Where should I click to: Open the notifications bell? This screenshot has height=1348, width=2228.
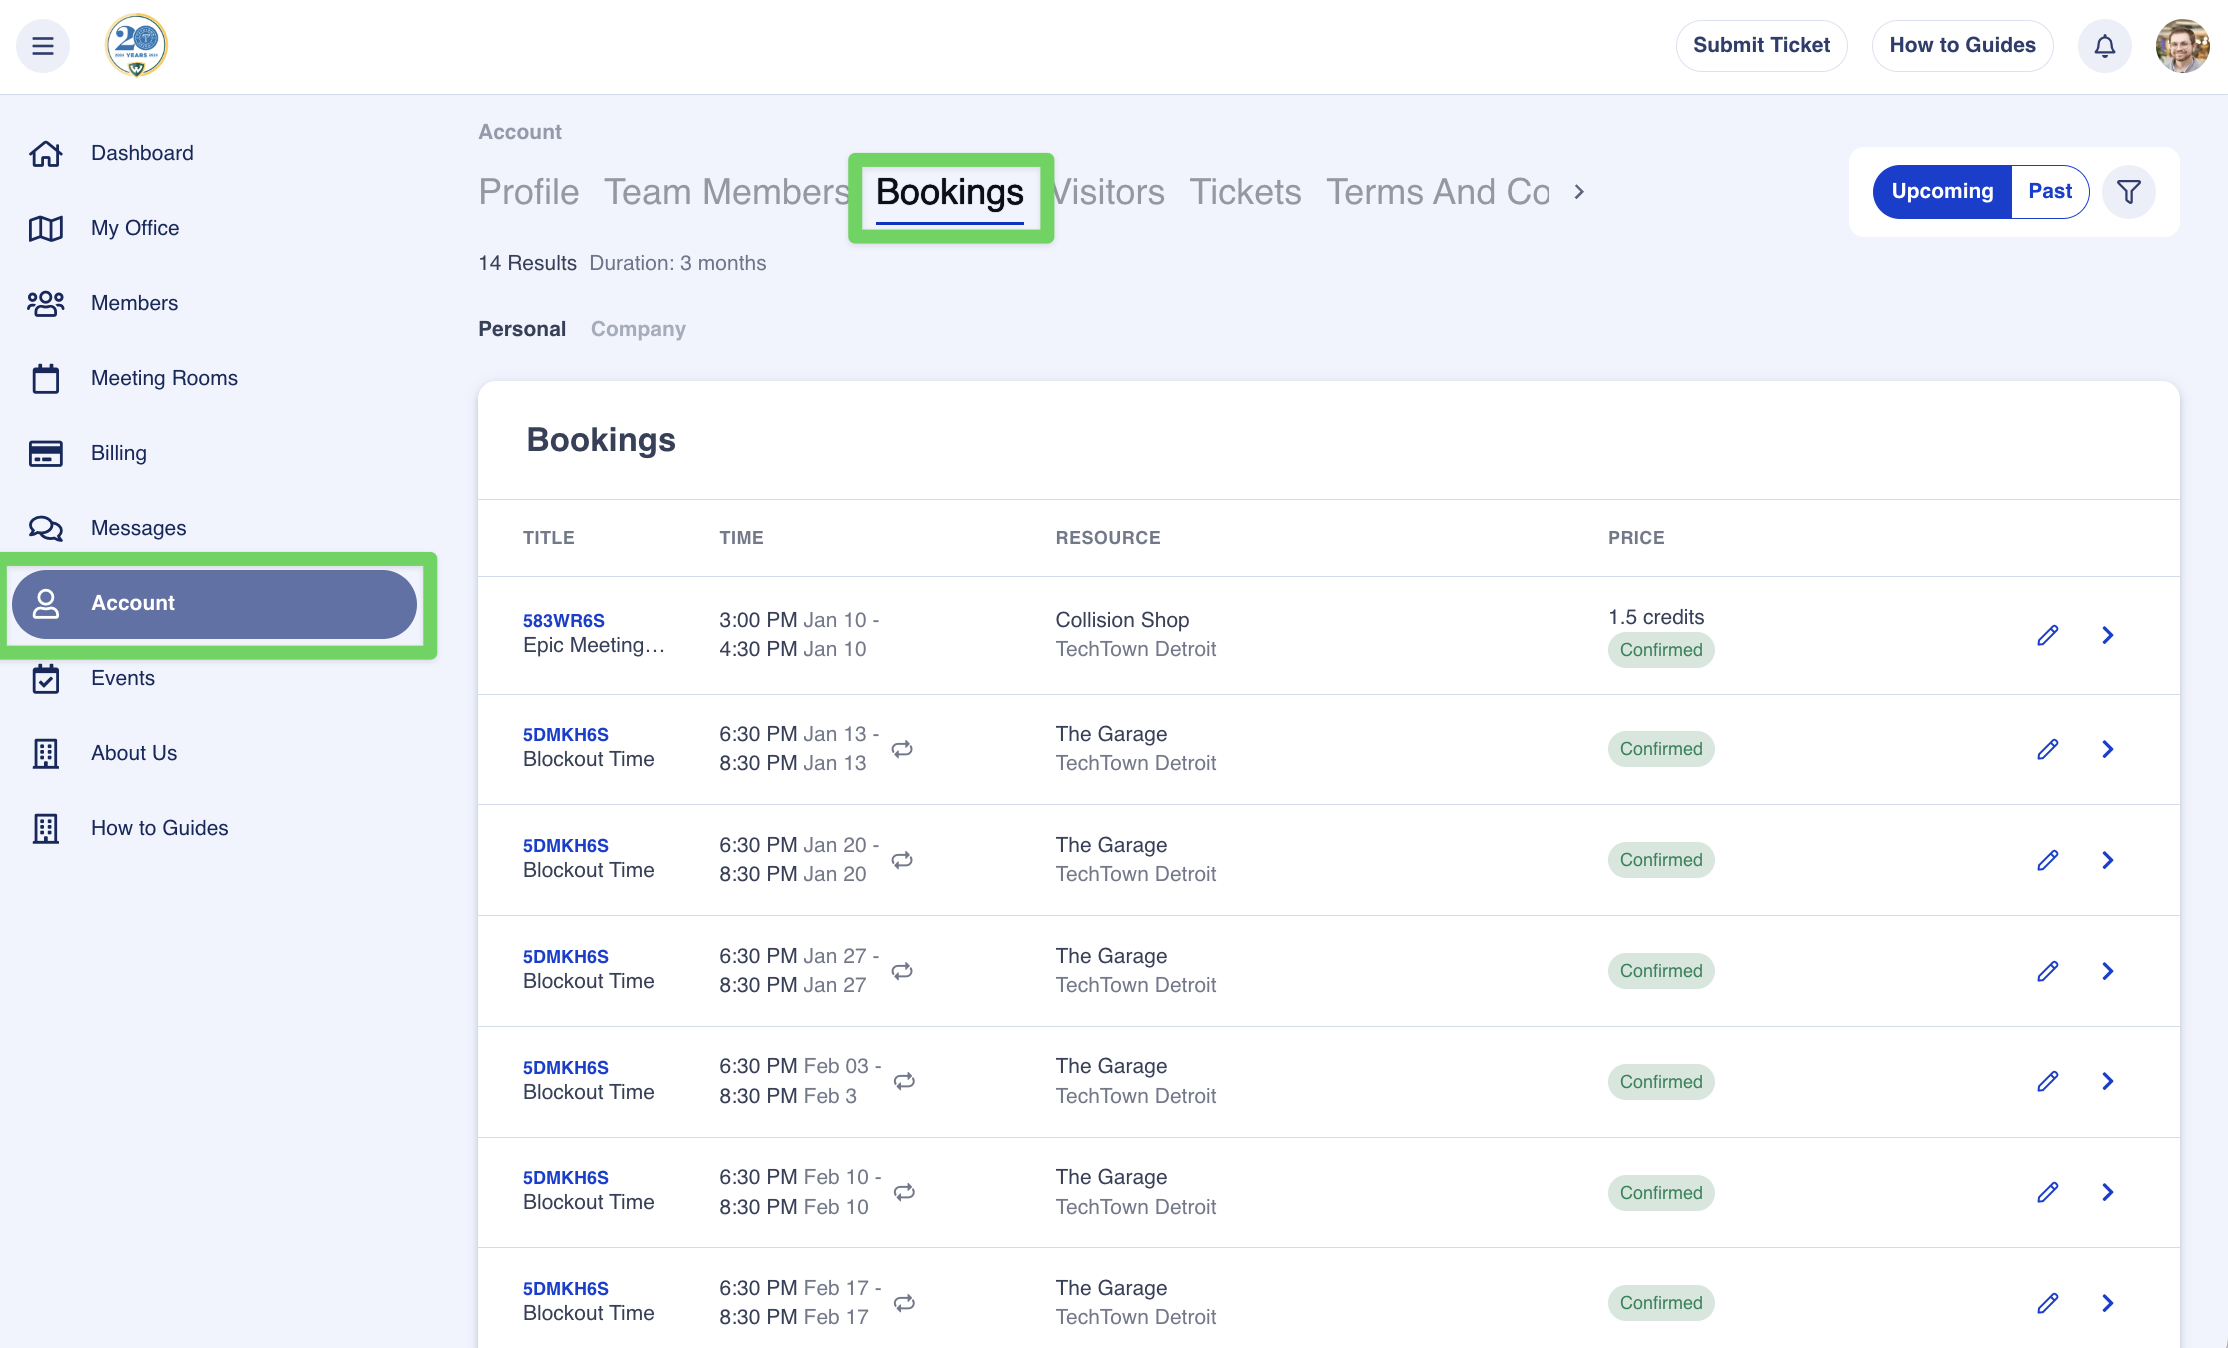(x=2104, y=46)
